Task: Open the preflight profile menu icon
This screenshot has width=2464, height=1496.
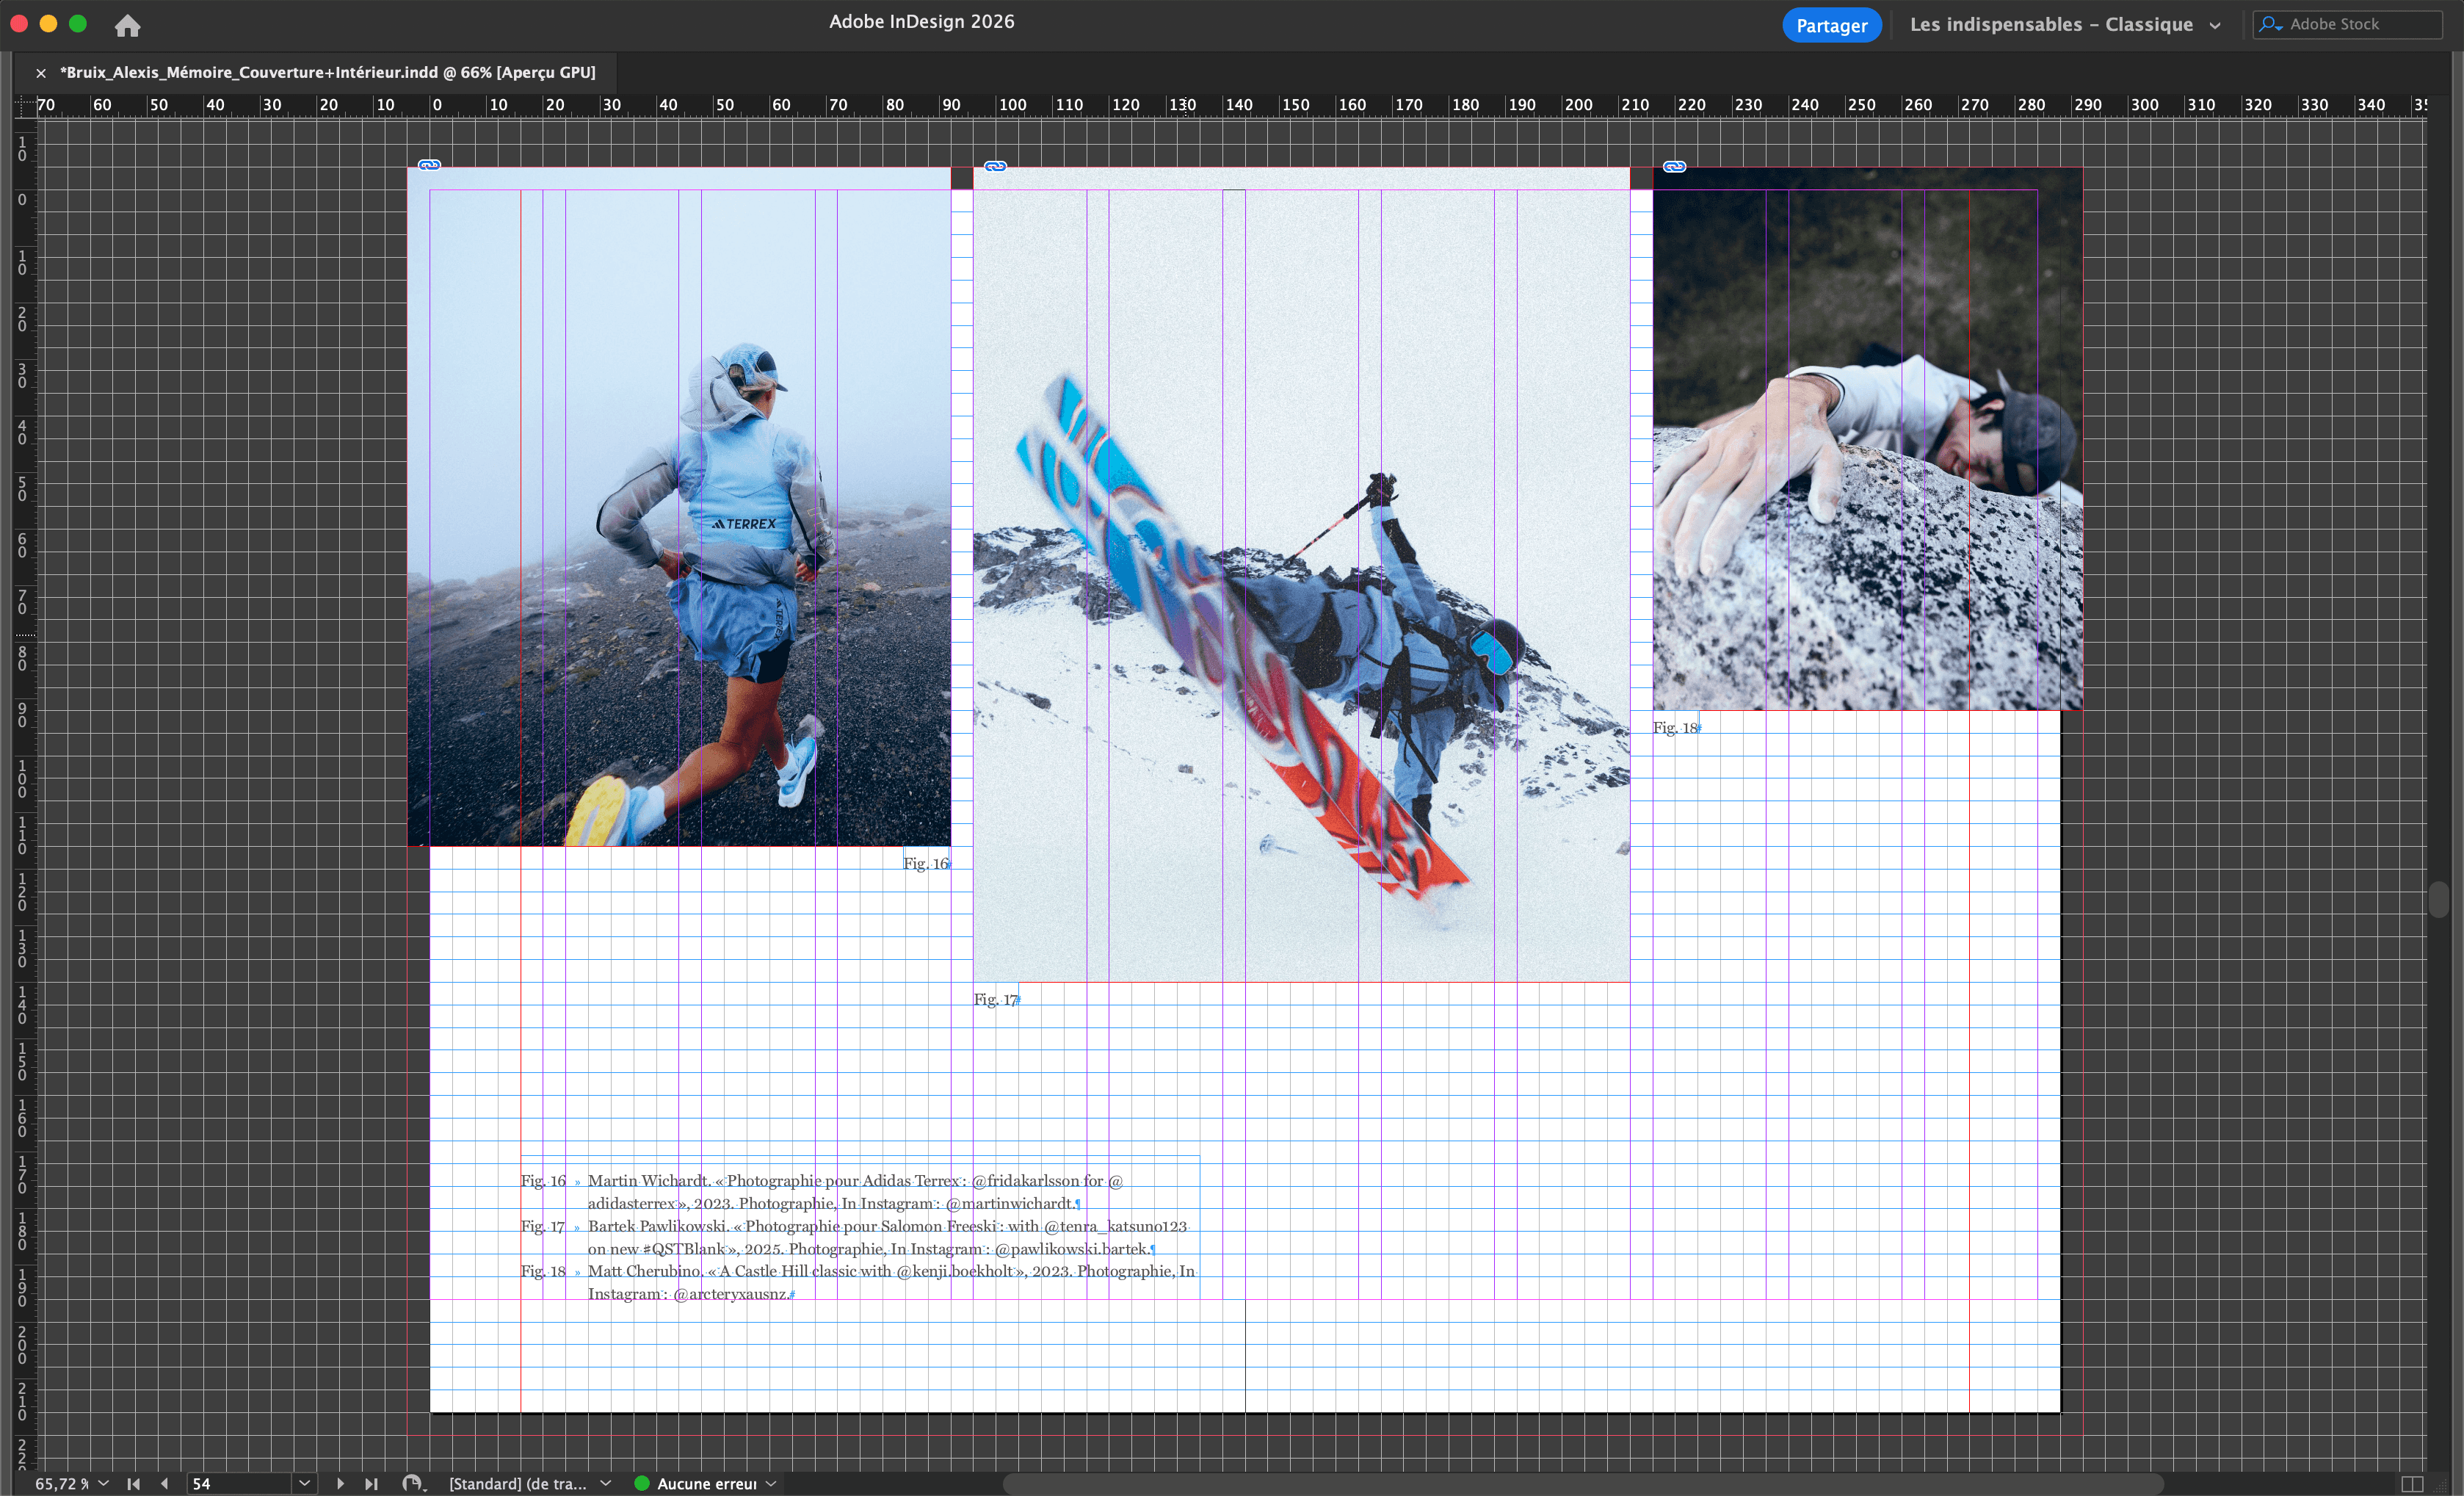Action: click(412, 1484)
